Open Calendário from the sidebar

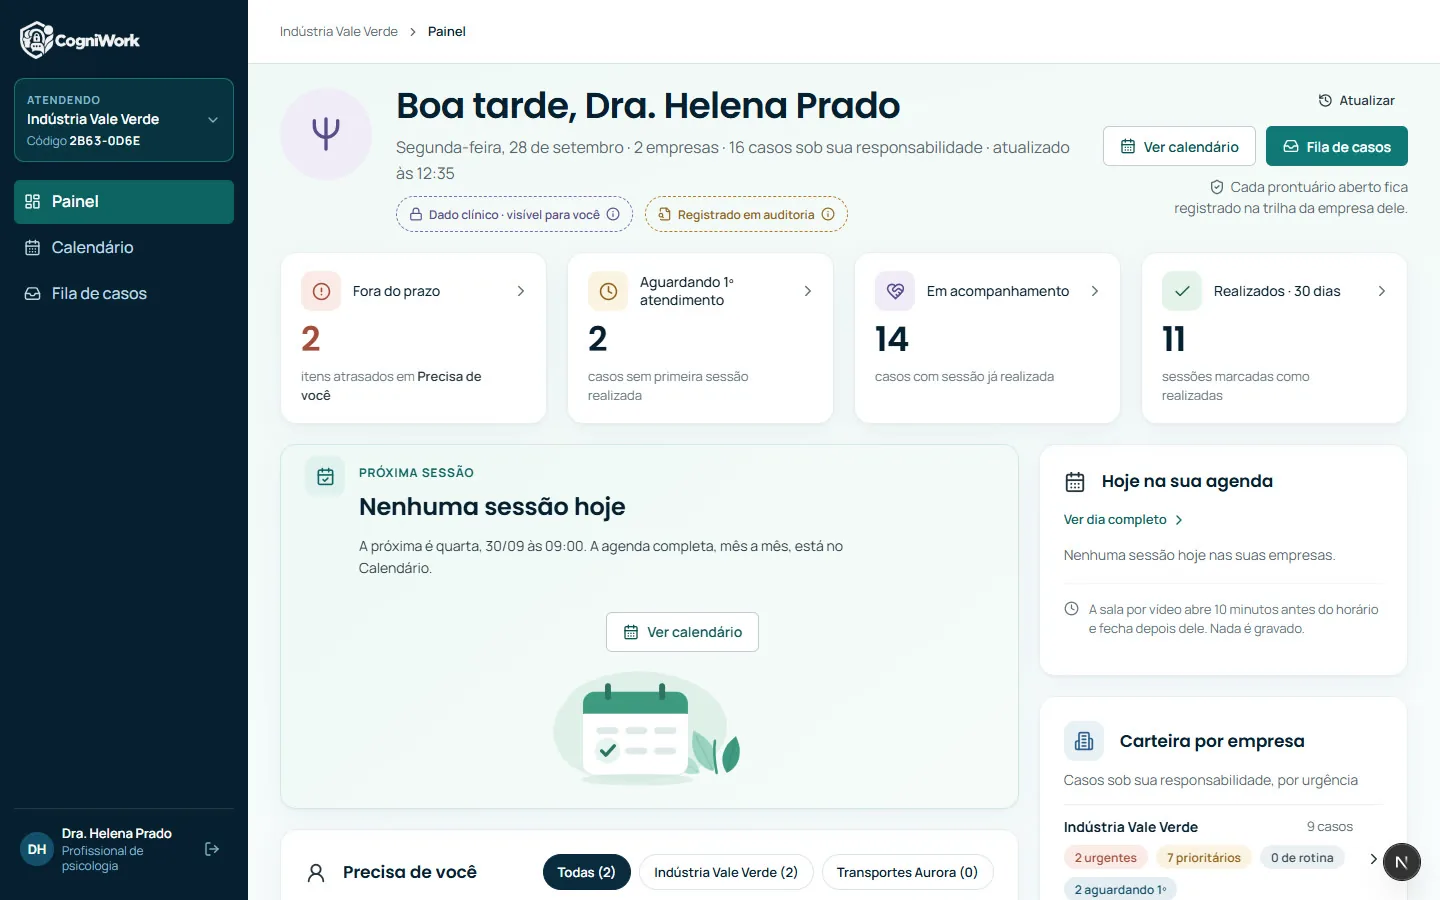124,248
